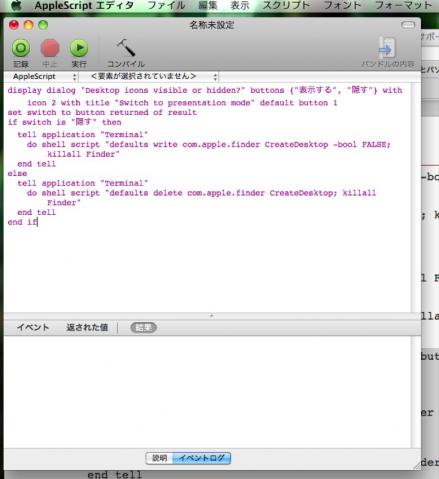Viewport: 439px width, 479px height.
Task: Open the ファイル menu
Action: pyautogui.click(x=166, y=5)
